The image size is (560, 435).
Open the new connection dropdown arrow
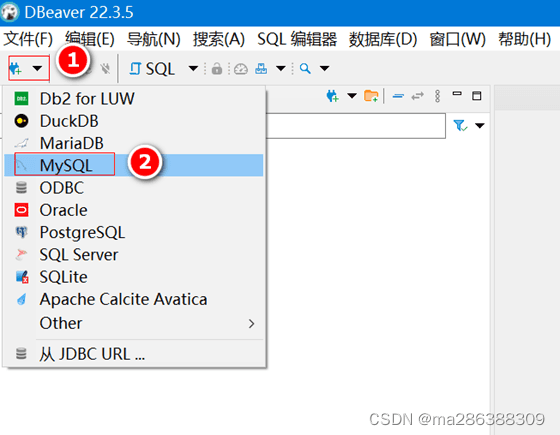tap(37, 68)
